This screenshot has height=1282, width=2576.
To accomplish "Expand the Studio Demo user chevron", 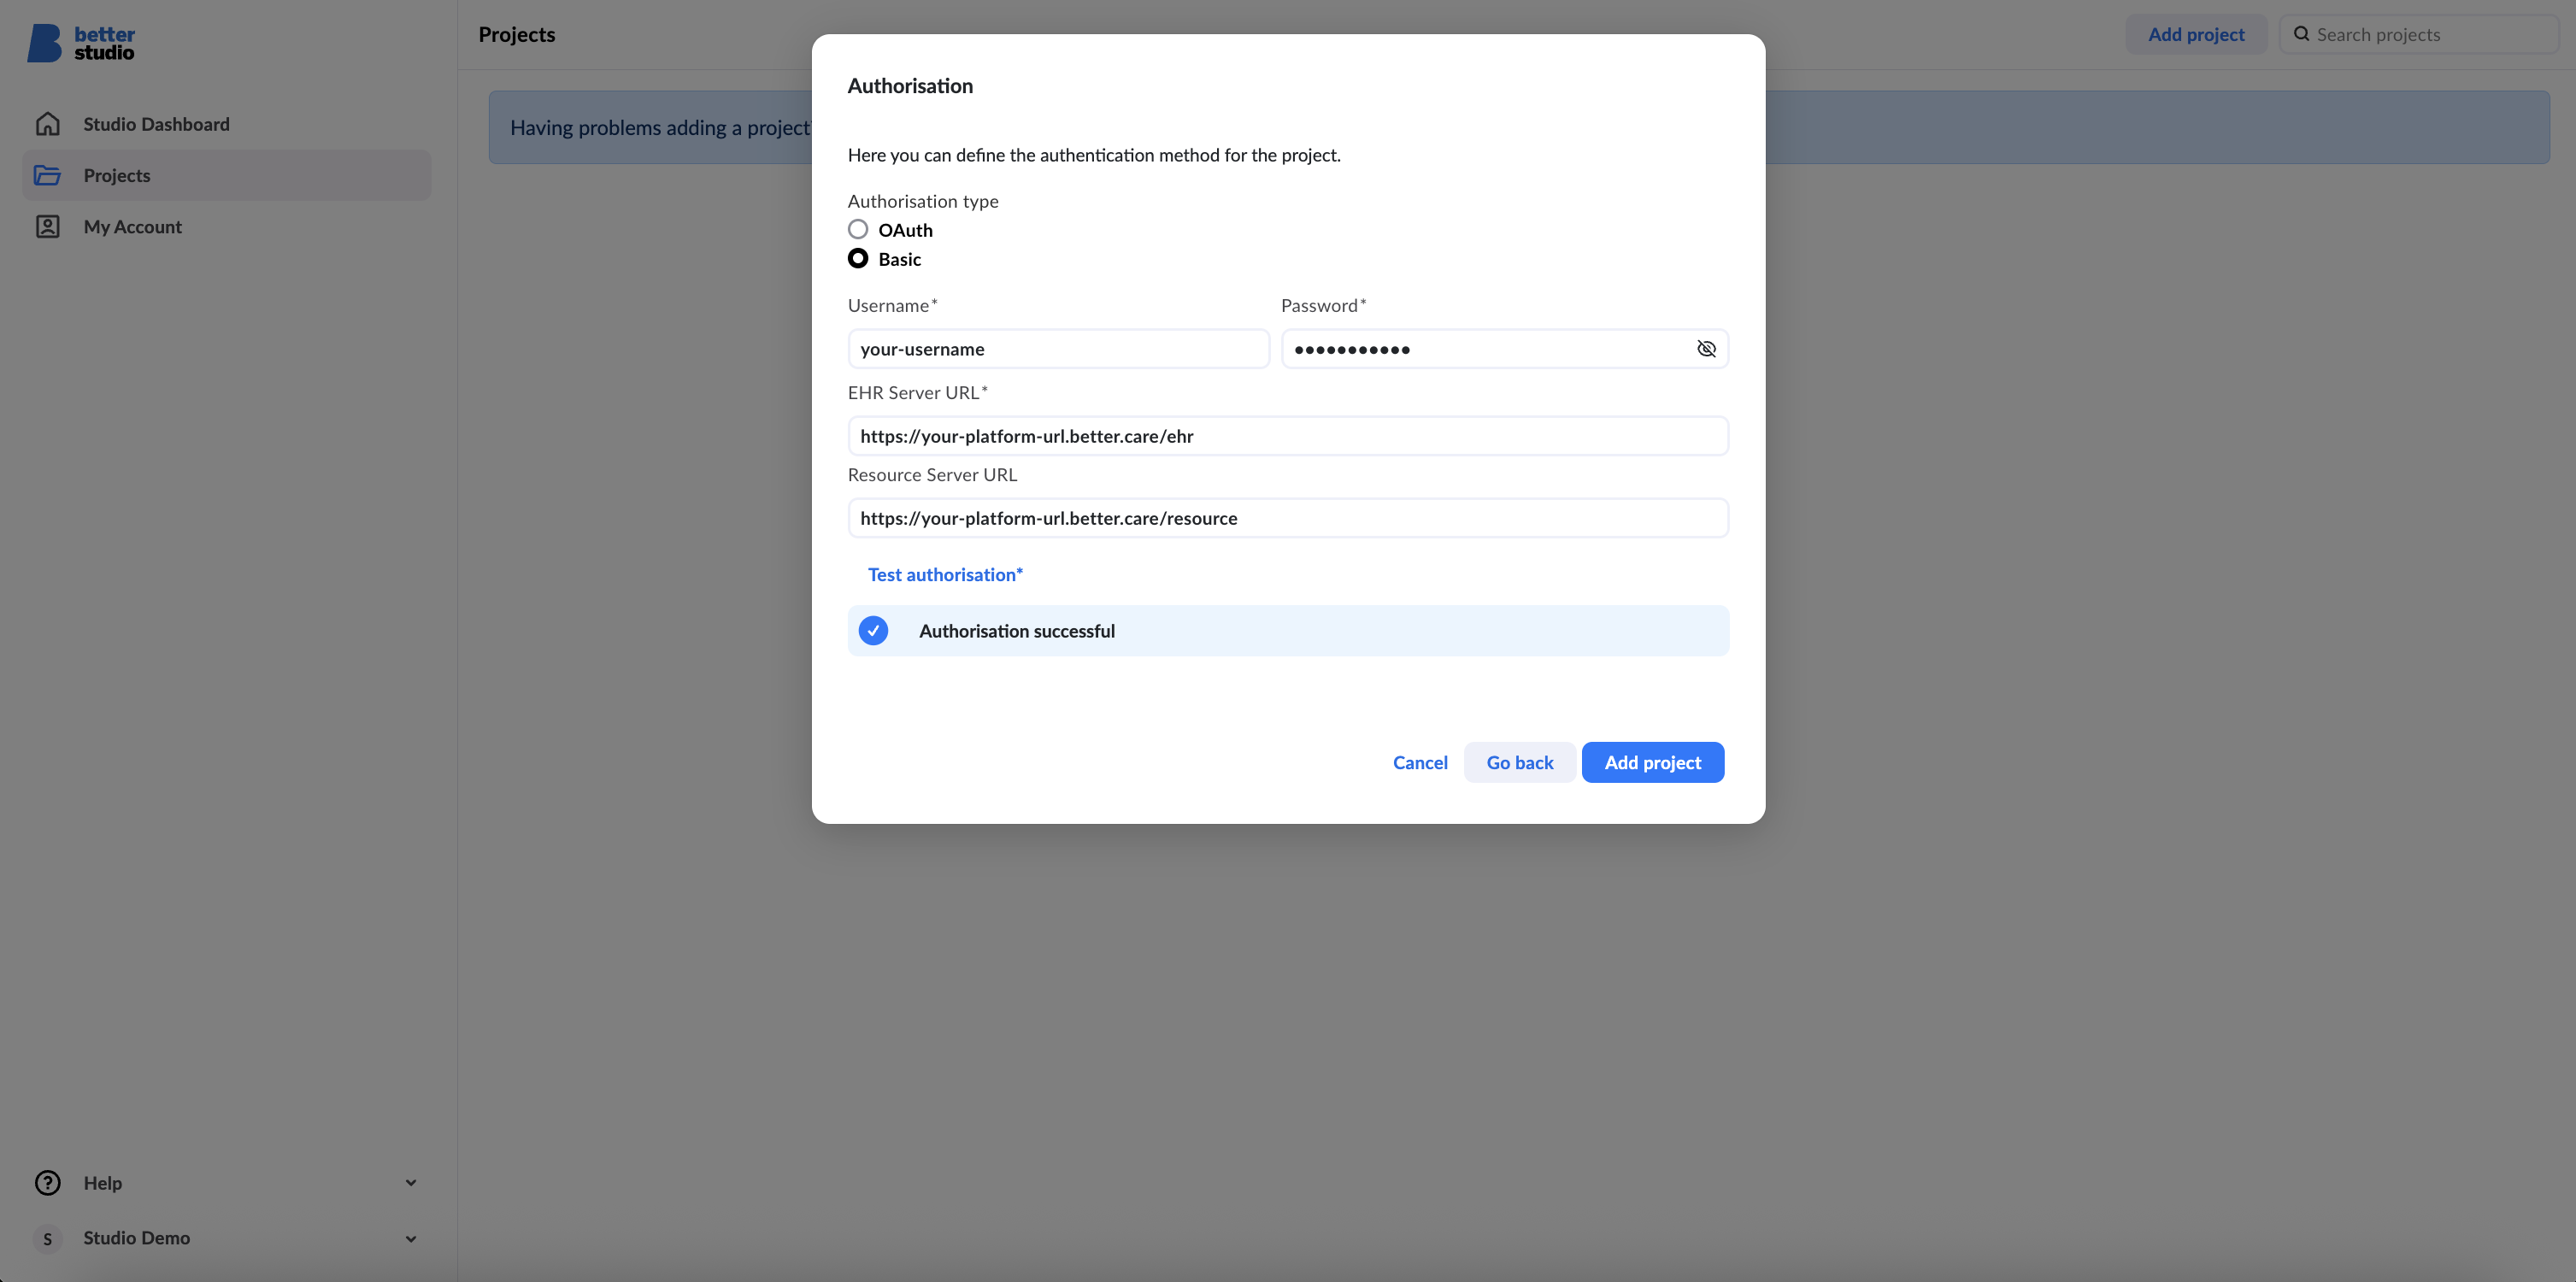I will click(x=410, y=1239).
